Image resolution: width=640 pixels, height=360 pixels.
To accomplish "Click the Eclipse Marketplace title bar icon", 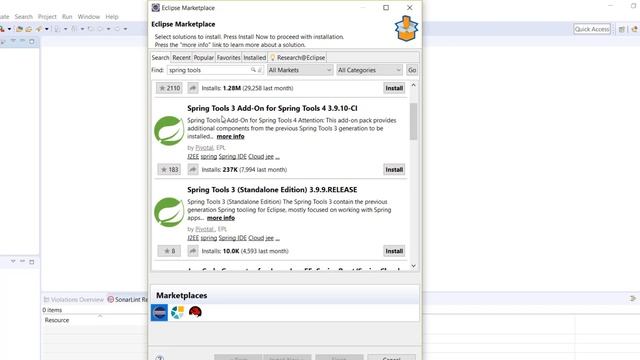I will point(156,8).
